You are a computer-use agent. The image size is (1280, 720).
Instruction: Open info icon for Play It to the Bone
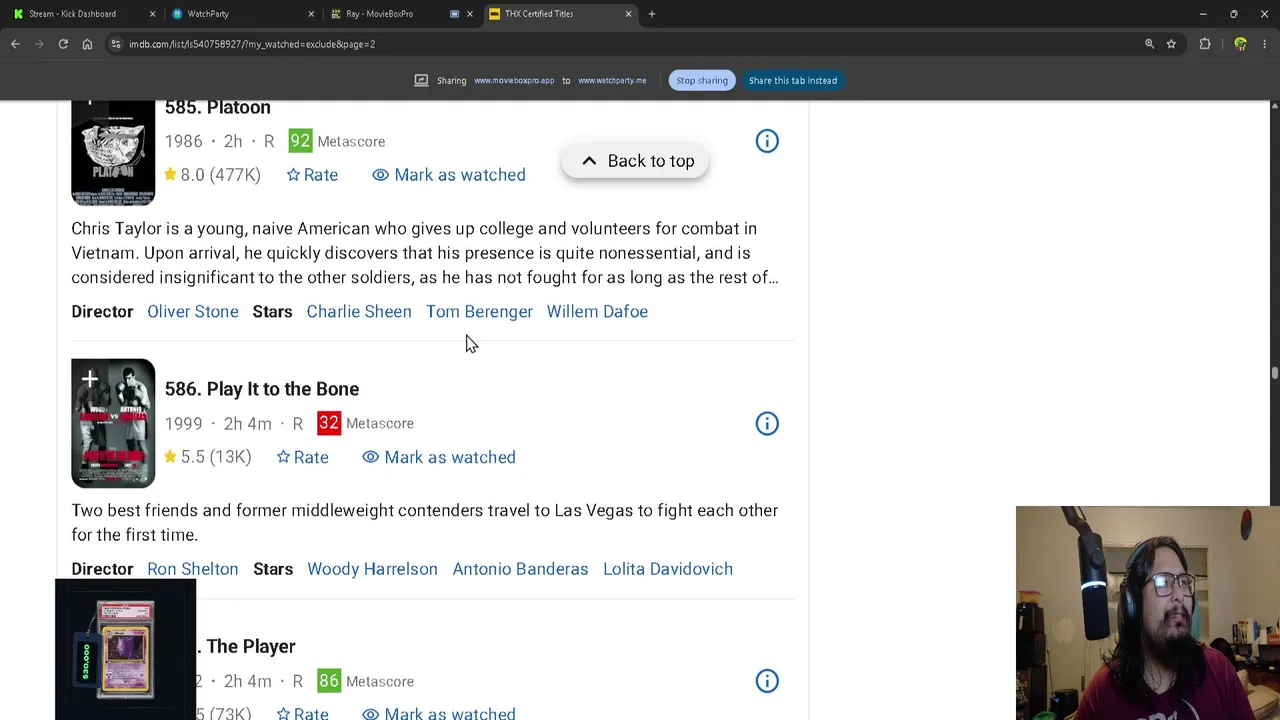point(767,423)
